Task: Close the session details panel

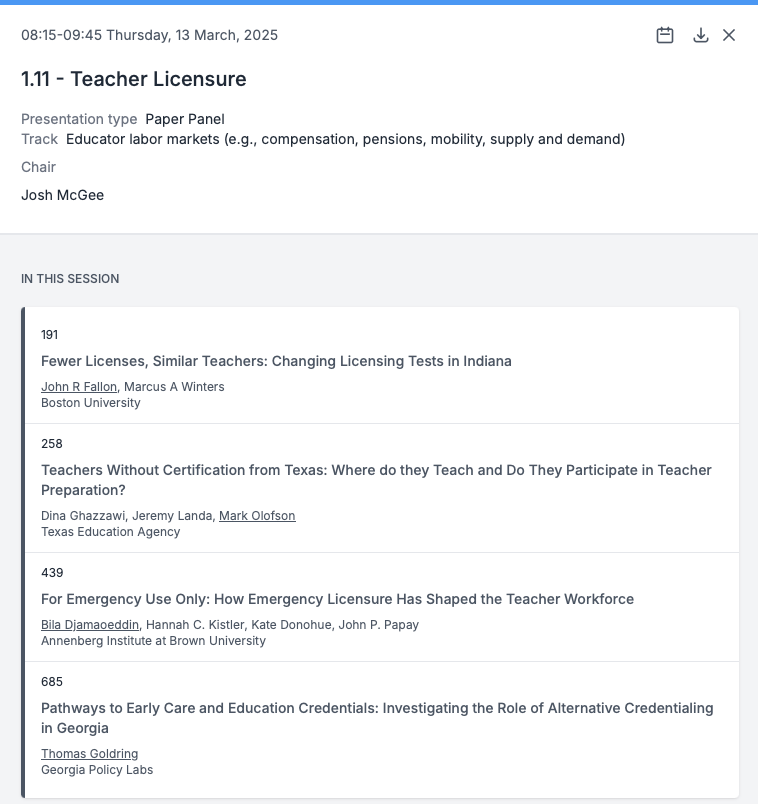Action: pyautogui.click(x=729, y=36)
